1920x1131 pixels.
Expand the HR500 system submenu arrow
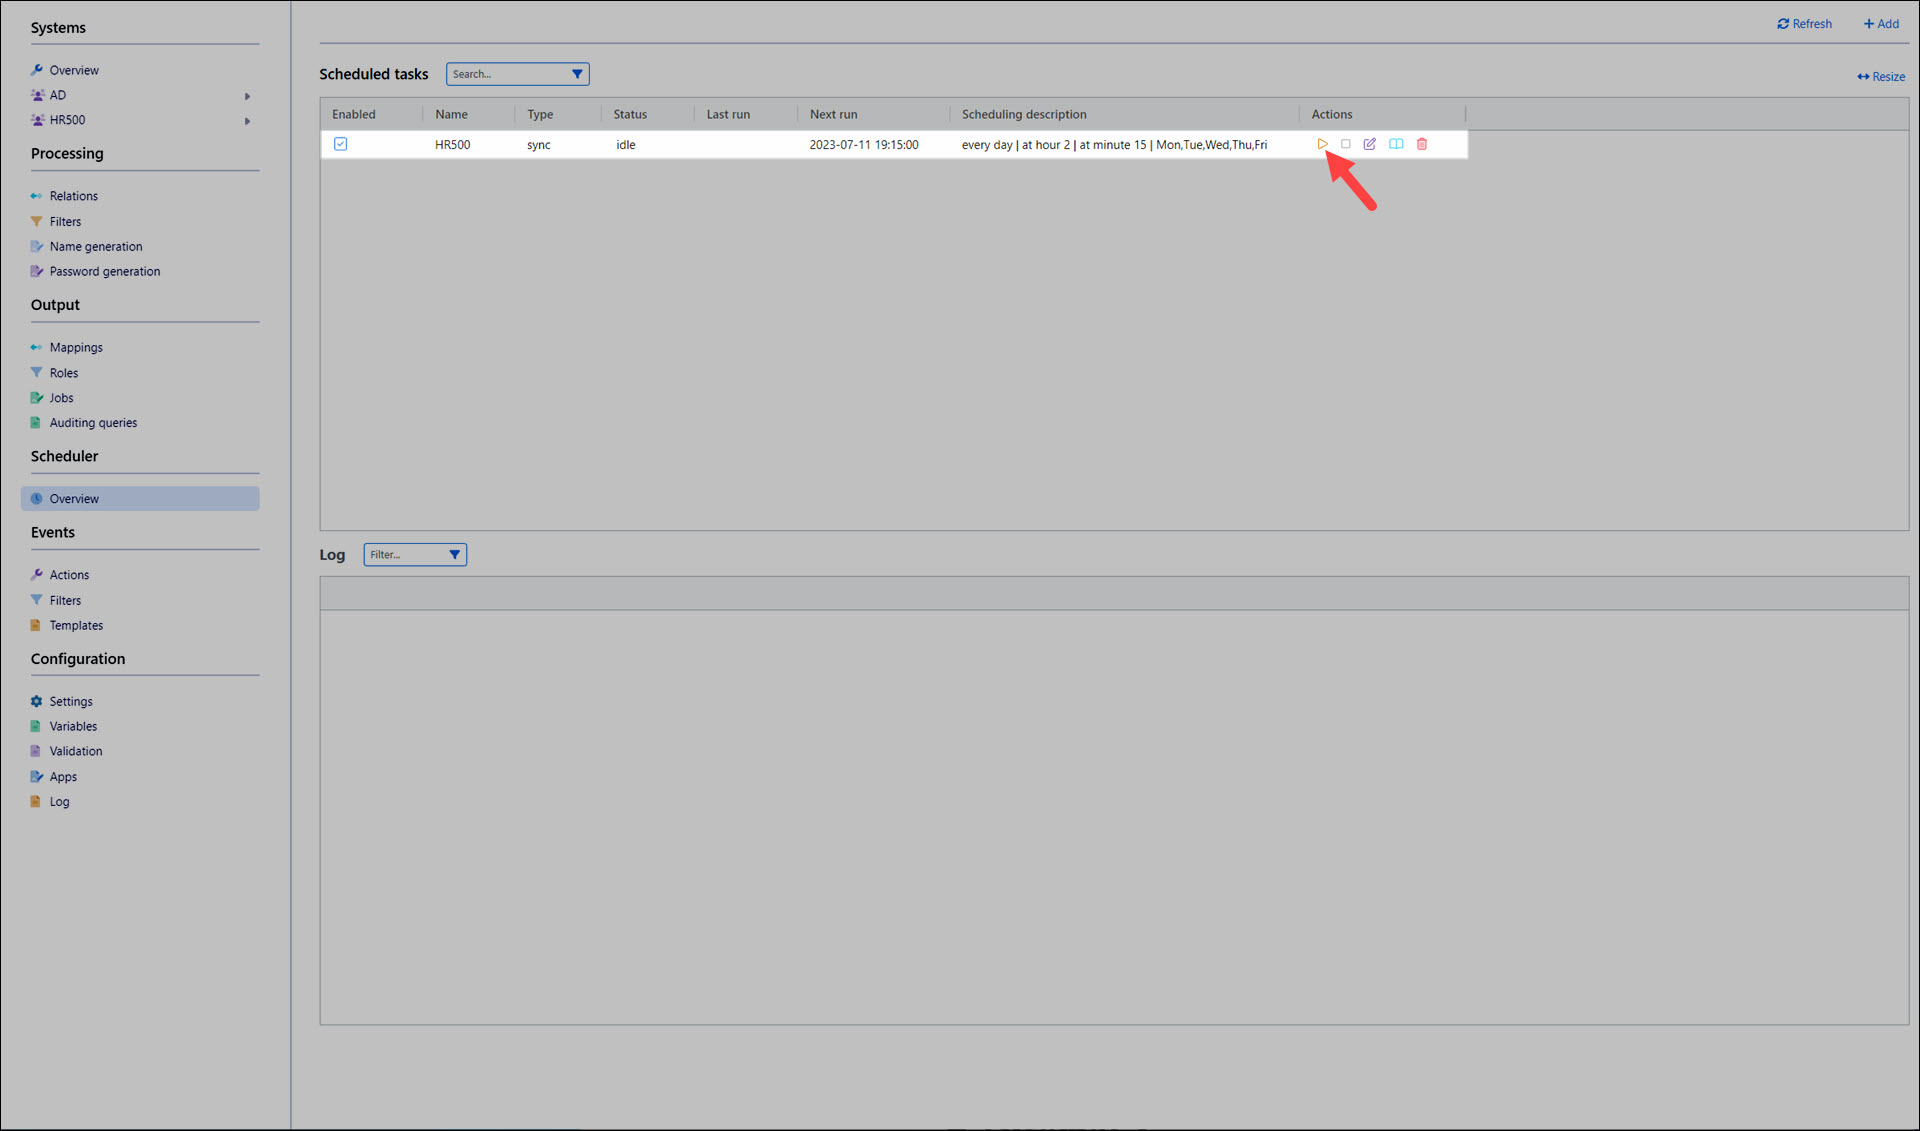pyautogui.click(x=247, y=121)
